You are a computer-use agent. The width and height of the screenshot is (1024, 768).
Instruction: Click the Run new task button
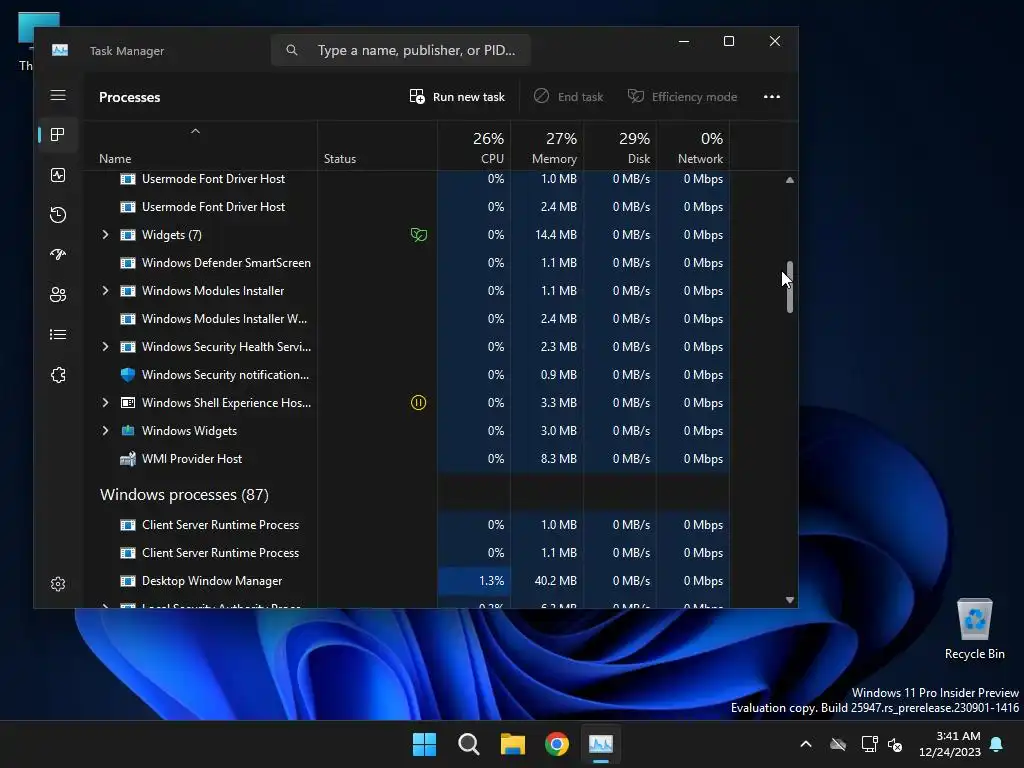(x=457, y=97)
